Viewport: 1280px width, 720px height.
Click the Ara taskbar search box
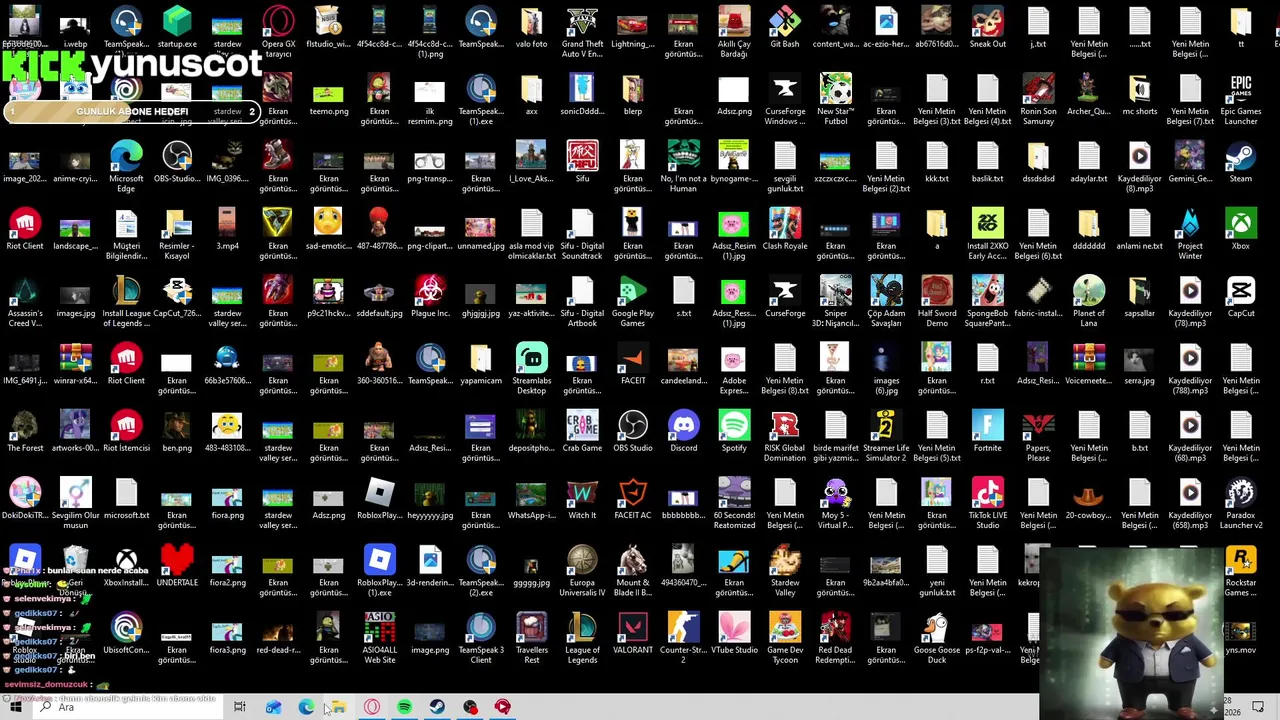130,707
